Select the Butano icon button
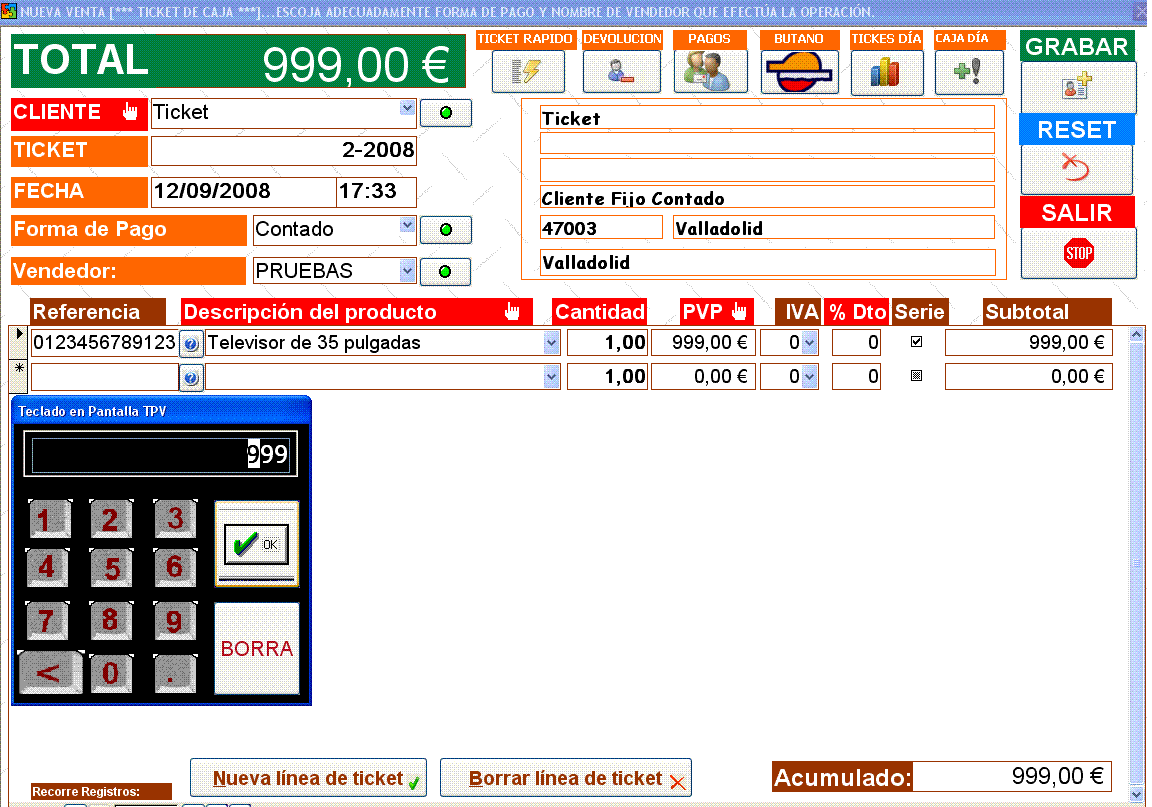The width and height of the screenshot is (1152, 807). click(798, 72)
